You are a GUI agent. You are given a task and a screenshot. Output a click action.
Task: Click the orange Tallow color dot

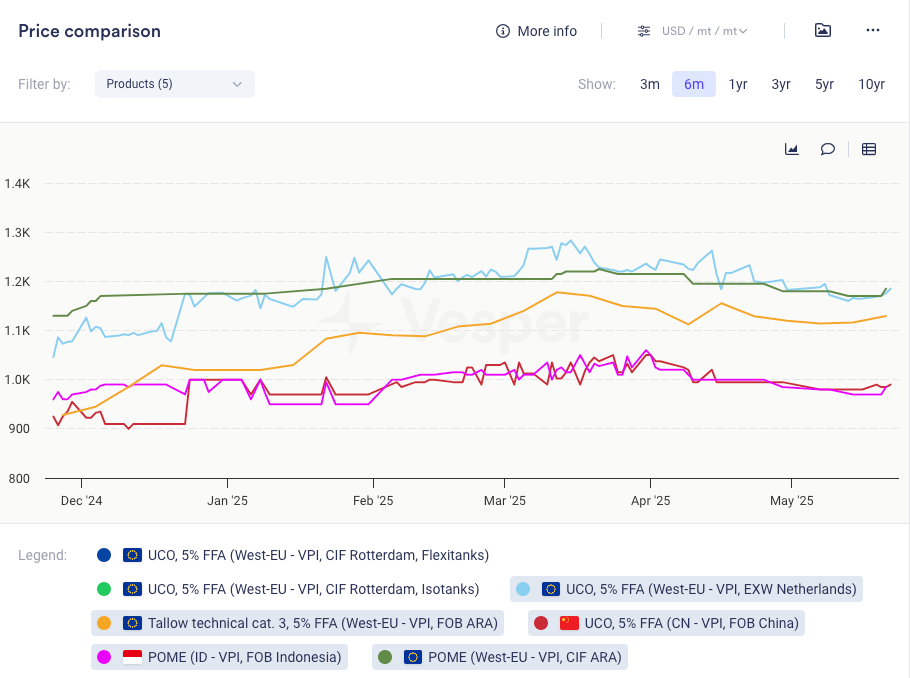click(104, 623)
